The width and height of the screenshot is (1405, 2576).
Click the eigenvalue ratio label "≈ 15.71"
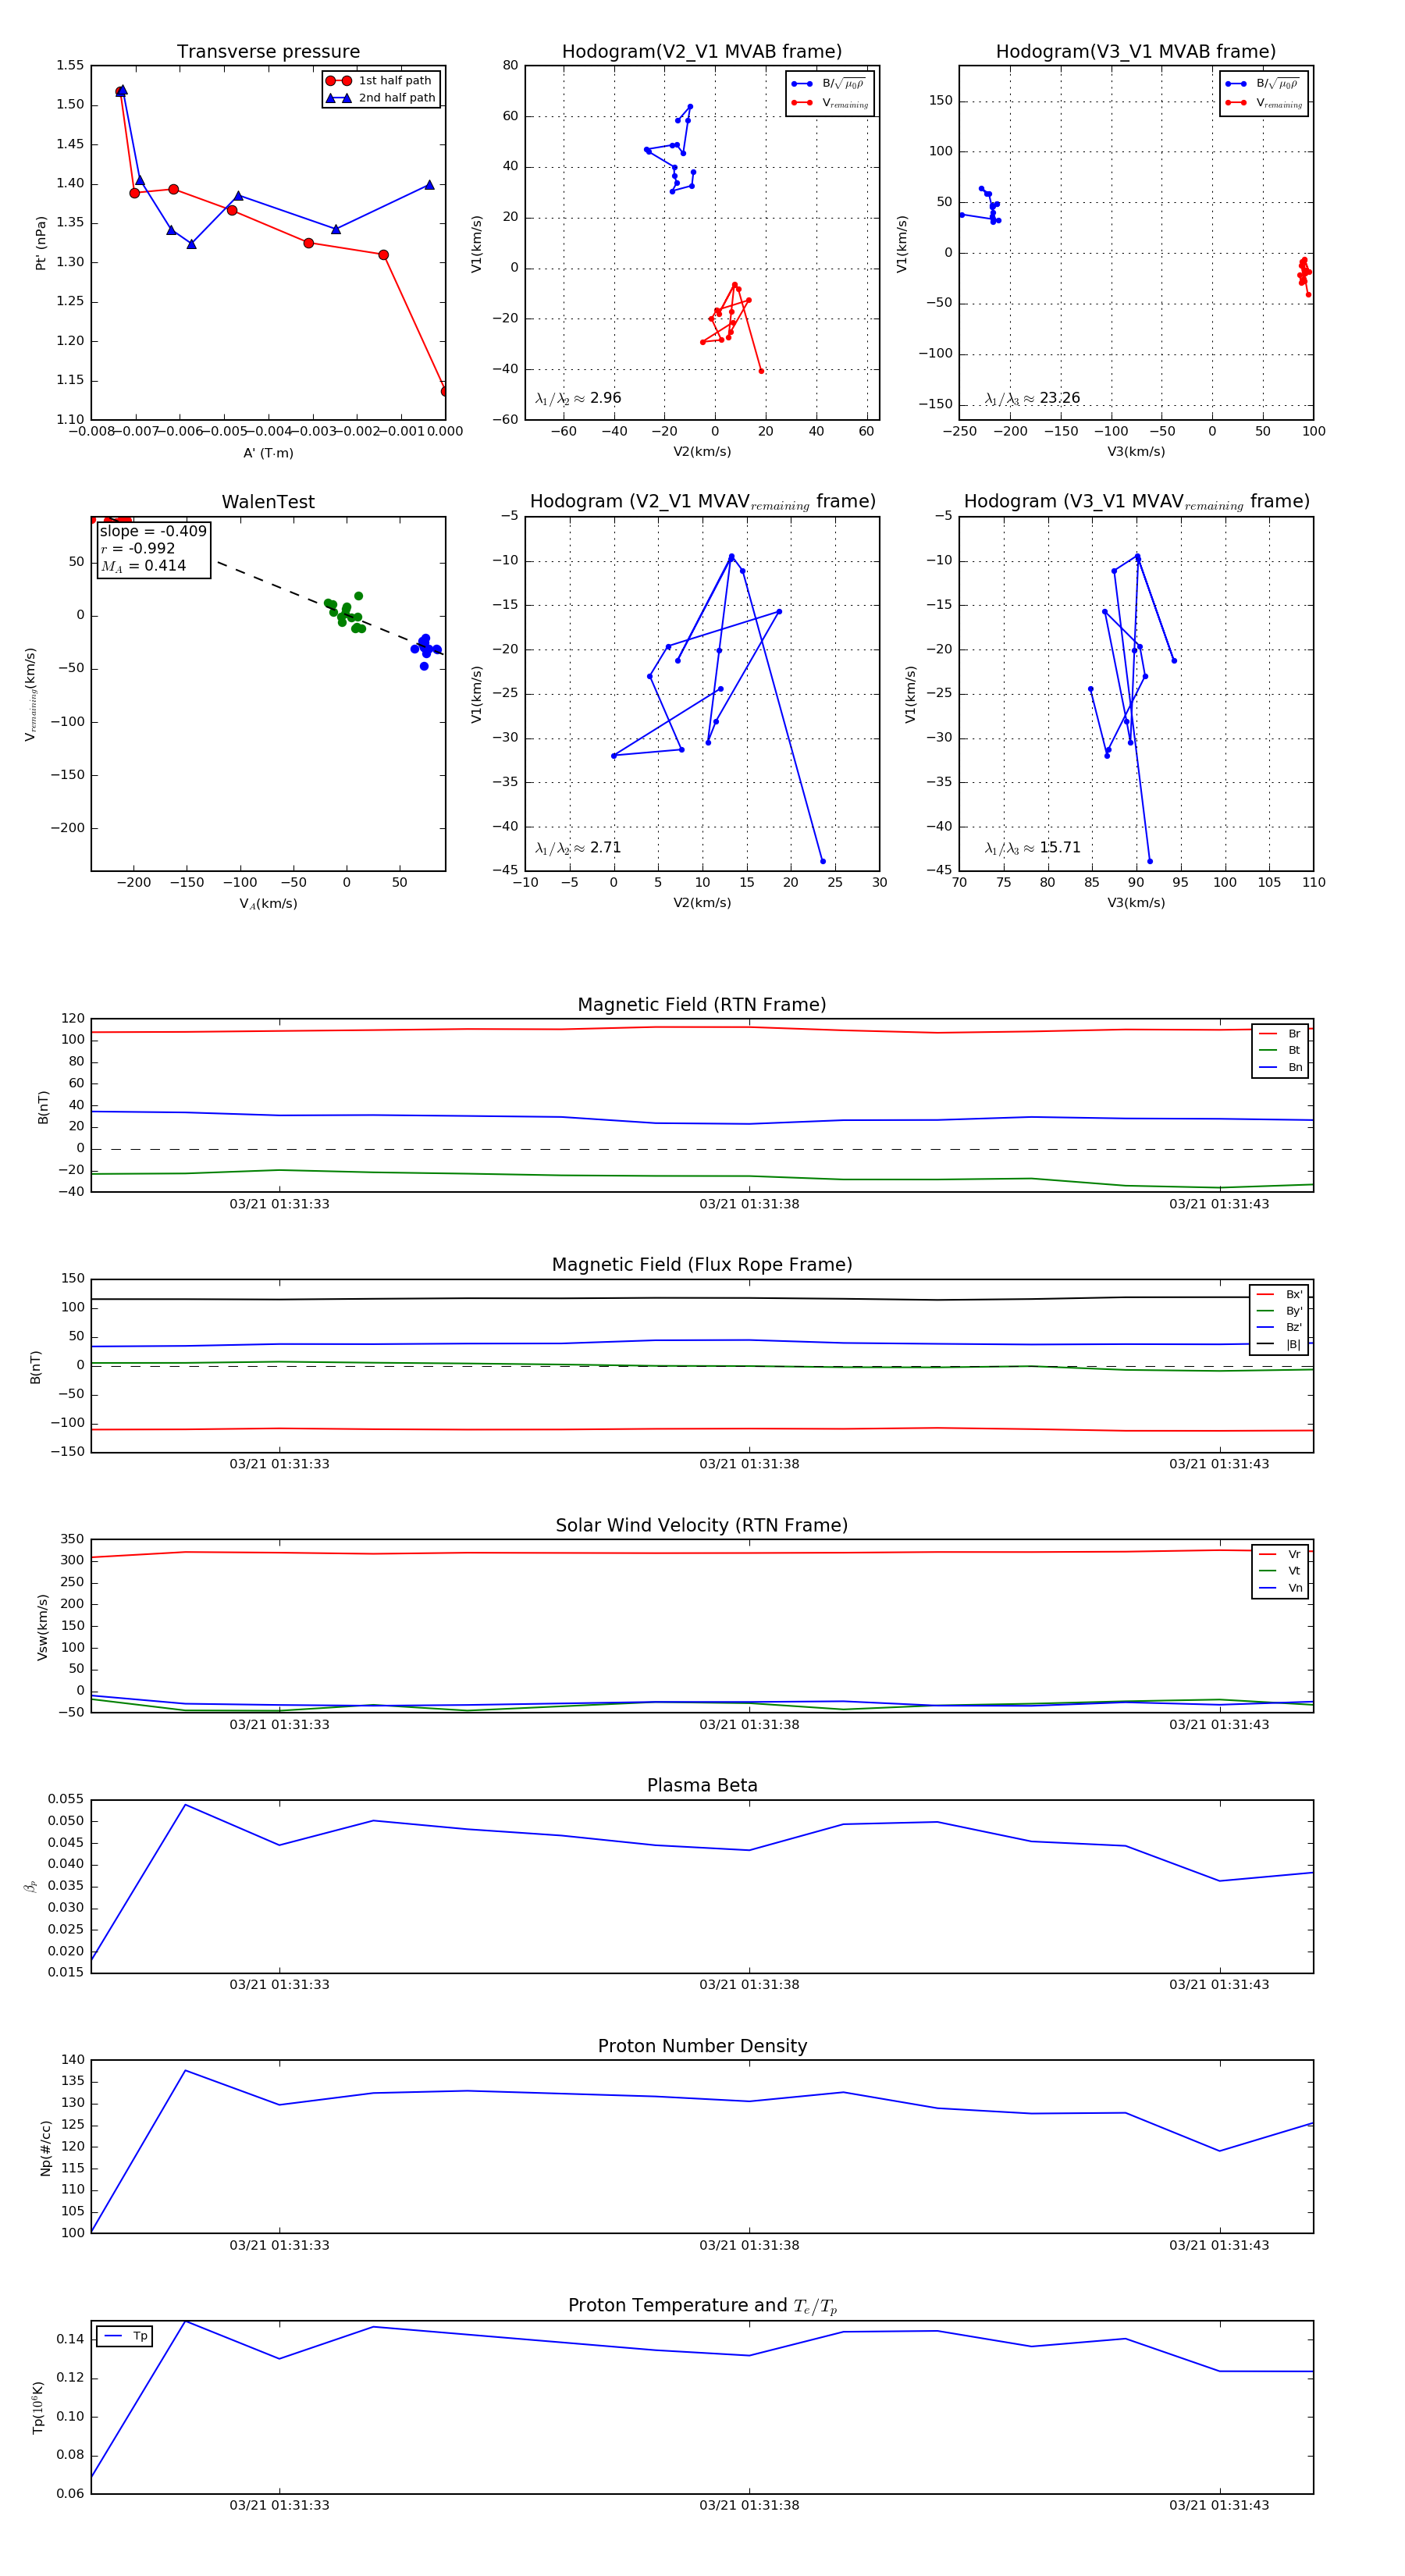(x=1032, y=848)
